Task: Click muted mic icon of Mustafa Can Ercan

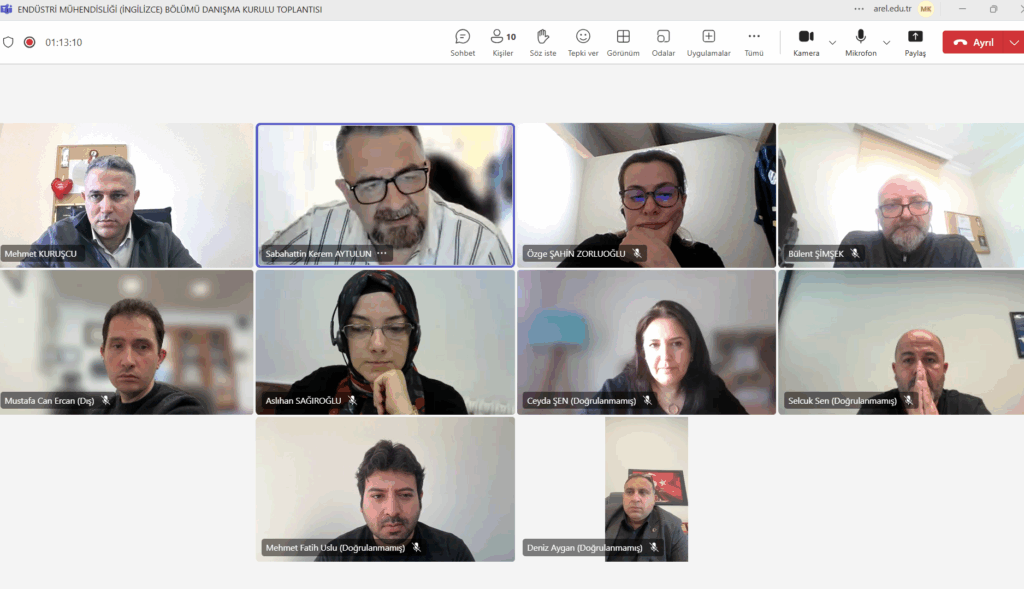Action: point(106,400)
